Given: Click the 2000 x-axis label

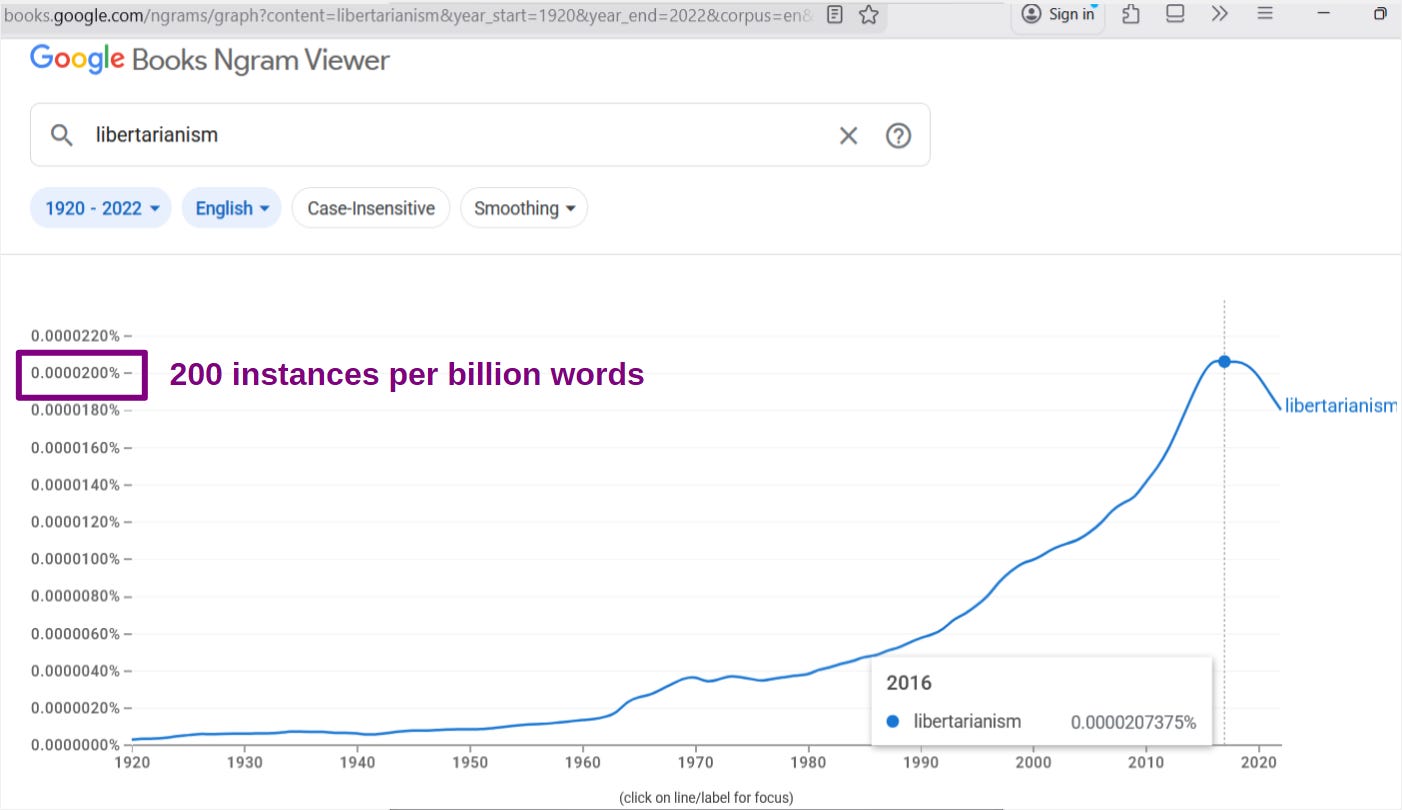Looking at the screenshot, I should pos(1033,762).
